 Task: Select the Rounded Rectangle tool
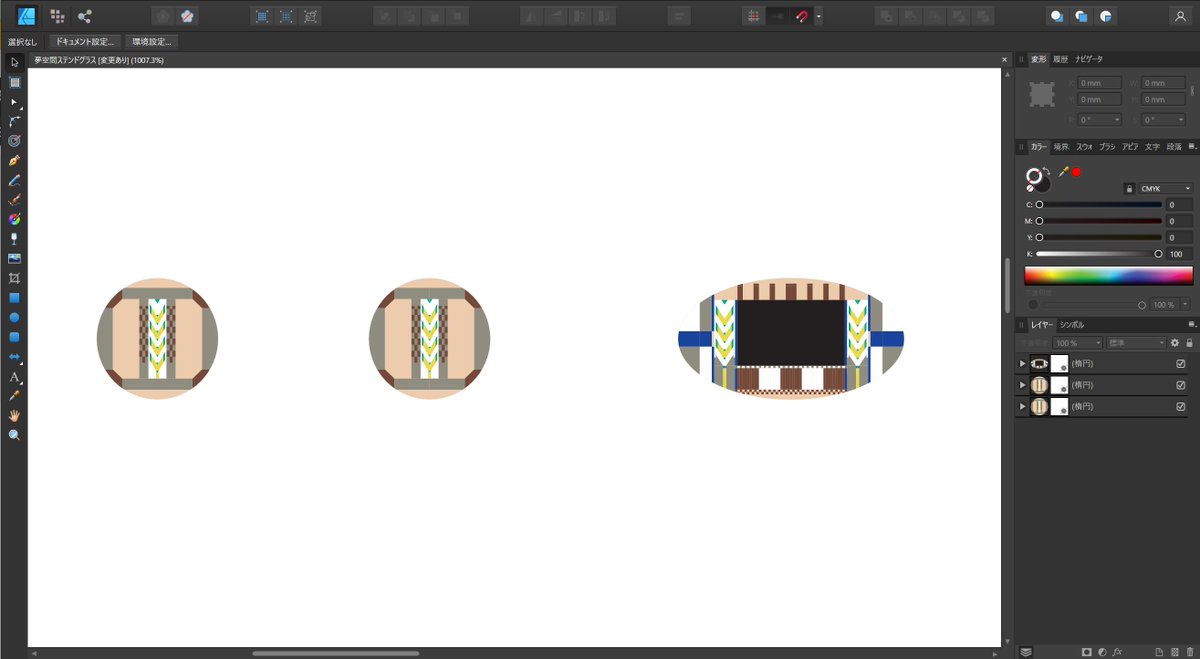click(14, 337)
